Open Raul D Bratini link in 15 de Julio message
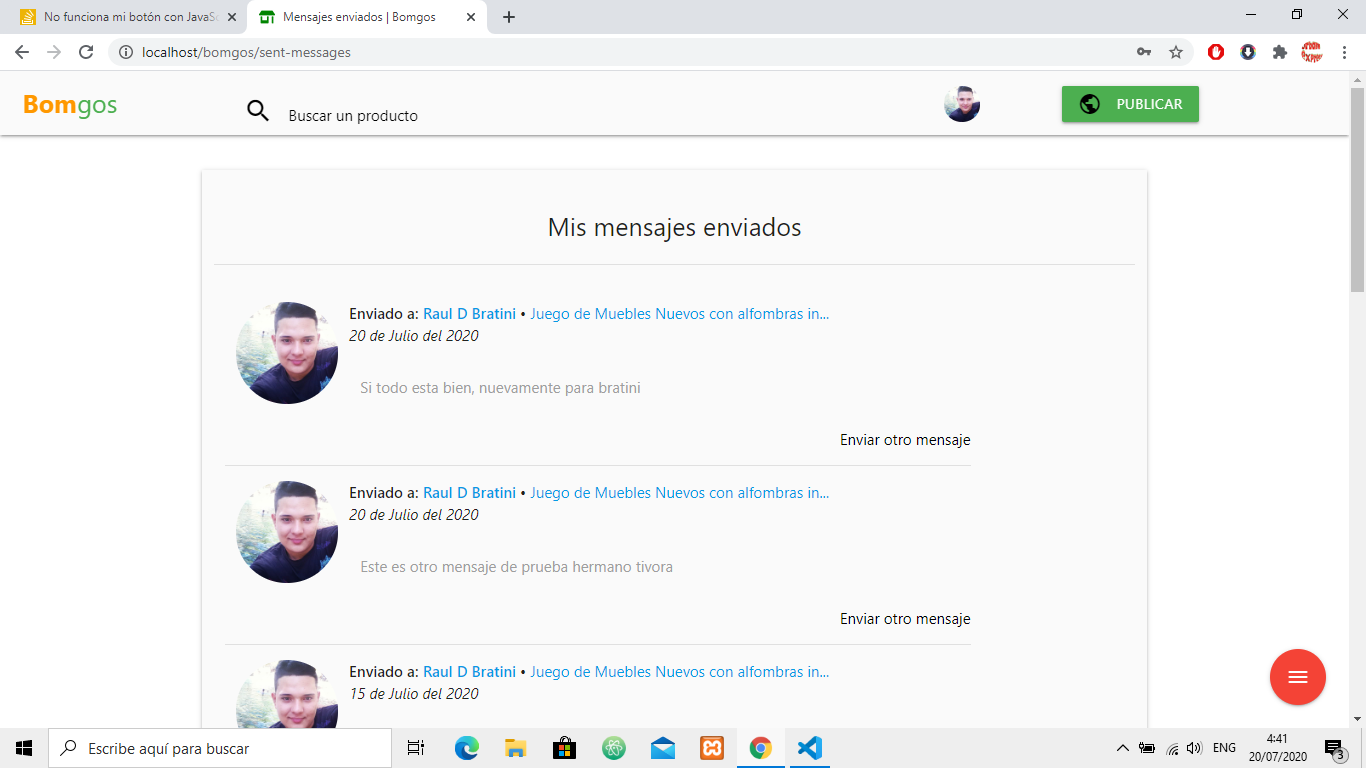This screenshot has width=1366, height=768. [x=469, y=672]
